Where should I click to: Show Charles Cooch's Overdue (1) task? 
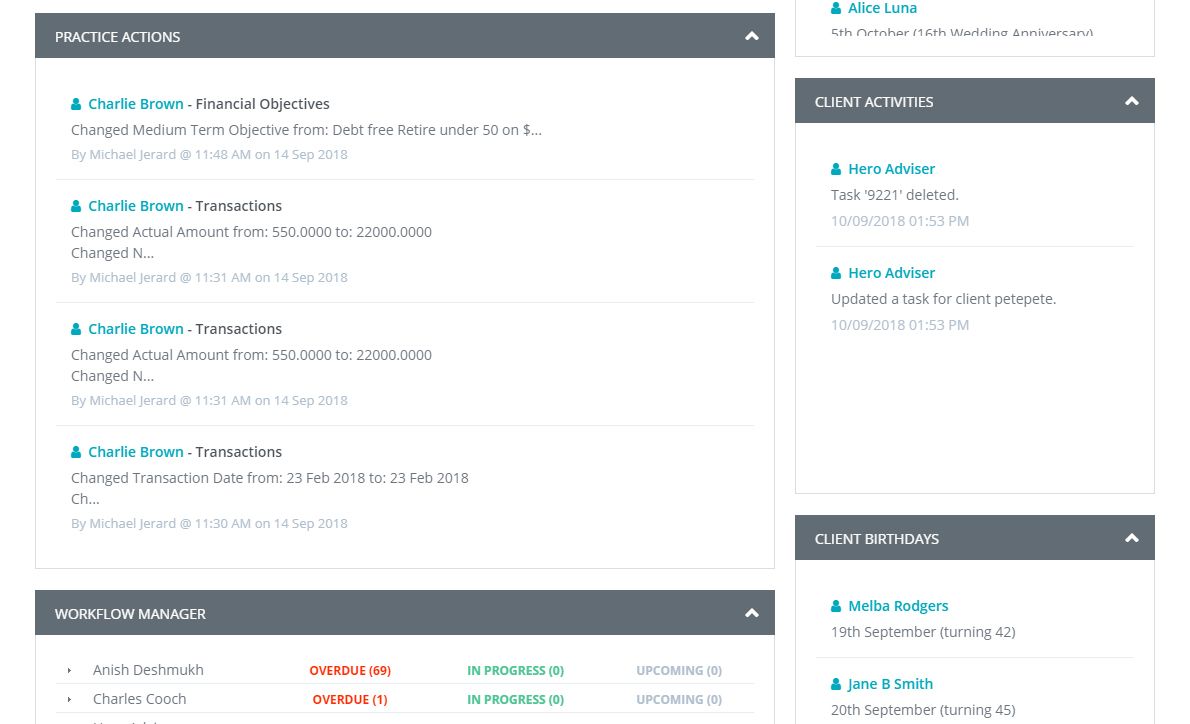coord(349,699)
